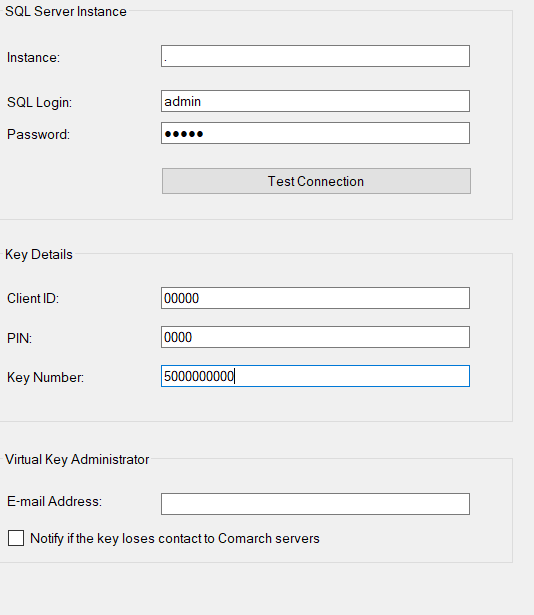Enable the Comarch servers notification checkbox
534x615 pixels.
point(16,538)
